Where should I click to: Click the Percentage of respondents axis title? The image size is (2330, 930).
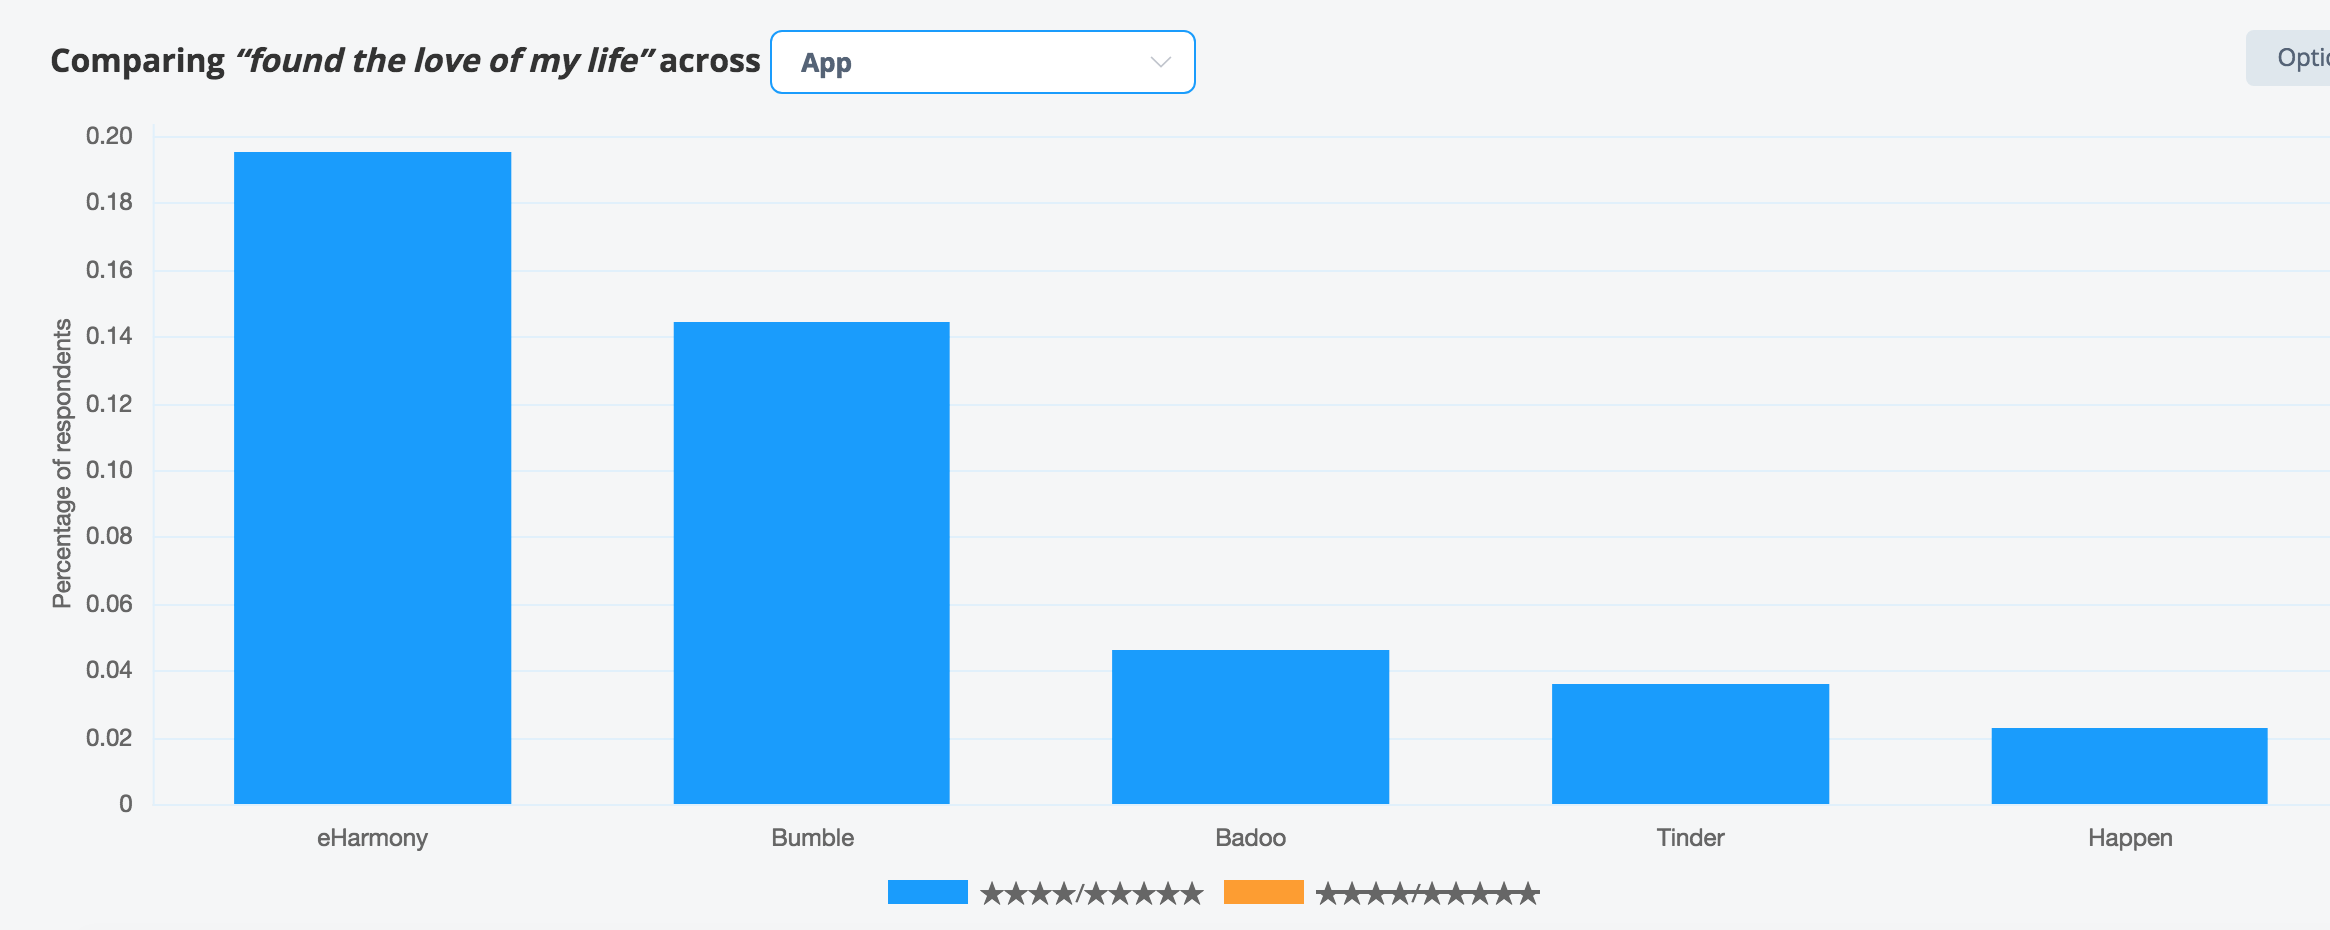click(62, 463)
